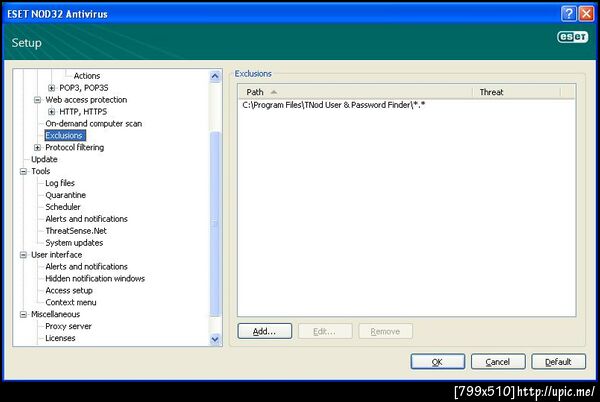Select Tools in the tree
Image resolution: width=600 pixels, height=402 pixels.
point(41,171)
